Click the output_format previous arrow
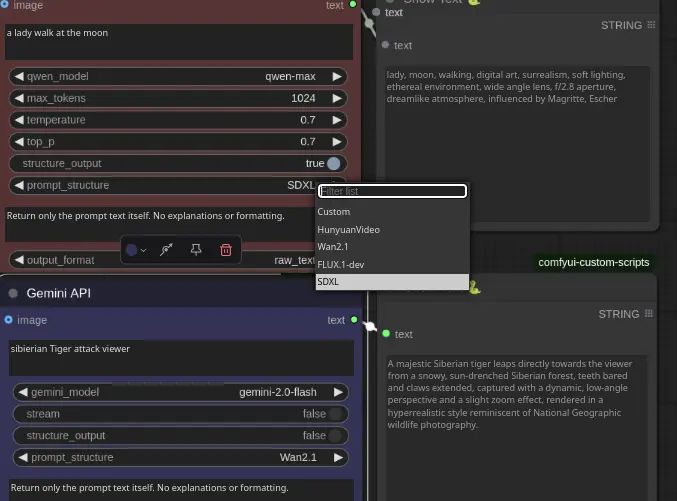The width and height of the screenshot is (677, 501). tap(19, 260)
